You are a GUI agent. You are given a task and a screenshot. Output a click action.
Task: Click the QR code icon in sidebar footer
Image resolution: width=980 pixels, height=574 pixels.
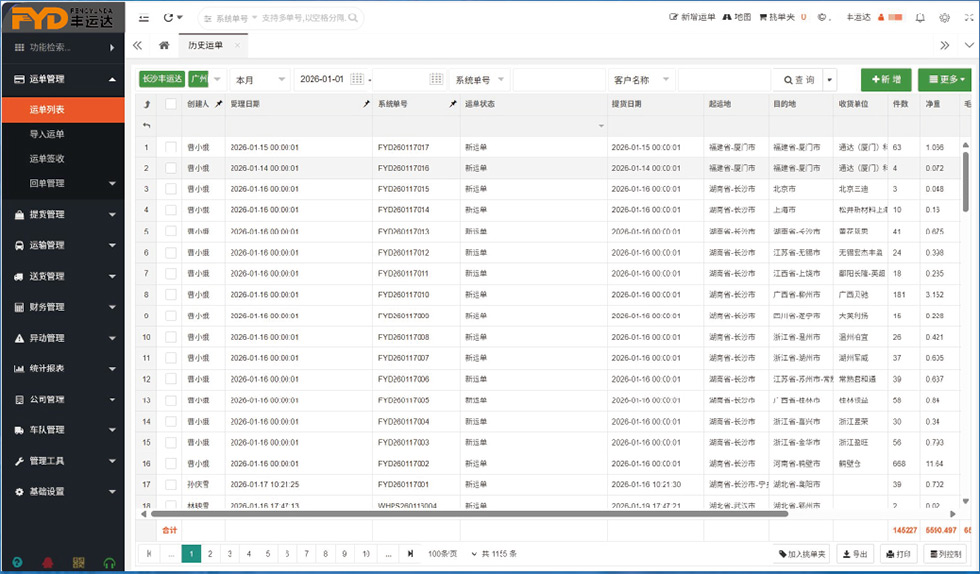[x=79, y=562]
